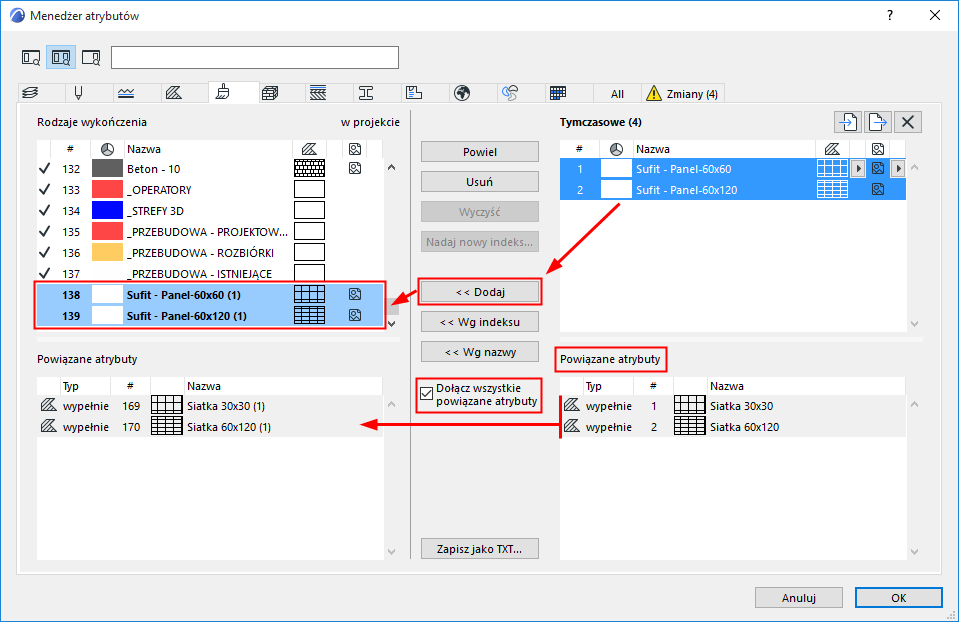Select Siatka 30x30 (1) related attribute
The image size is (959, 622).
point(210,406)
